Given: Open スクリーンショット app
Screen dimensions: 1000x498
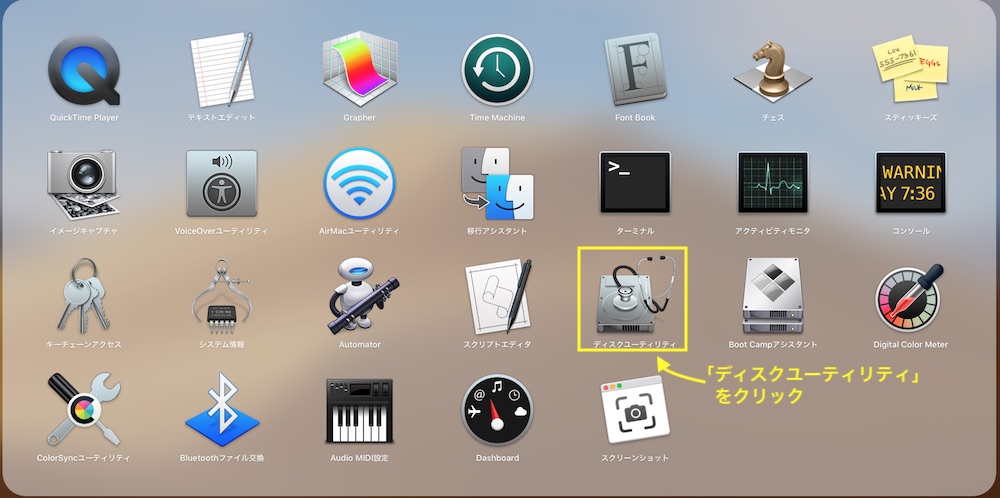Looking at the screenshot, I should [x=635, y=410].
